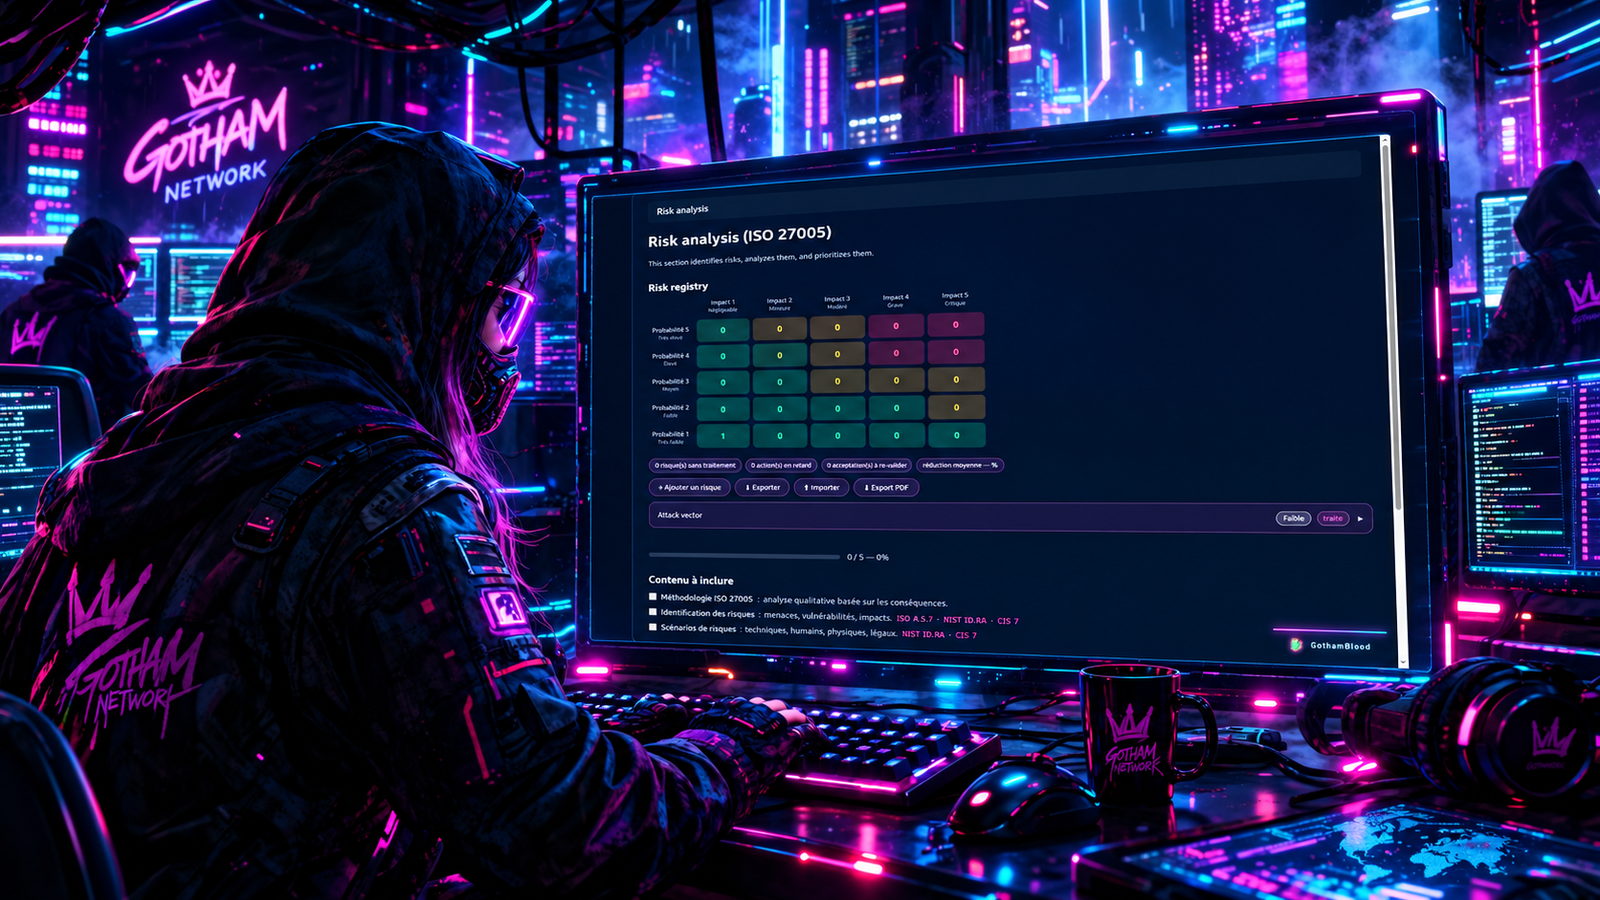Filter by risque(s) sans traitement chip
Image resolution: width=1600 pixels, height=900 pixels.
[695, 465]
